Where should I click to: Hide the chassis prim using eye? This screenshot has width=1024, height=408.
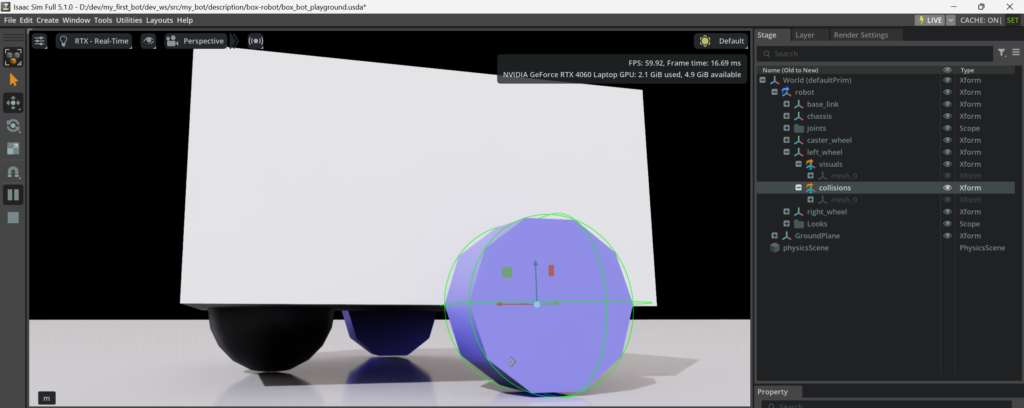[948, 116]
